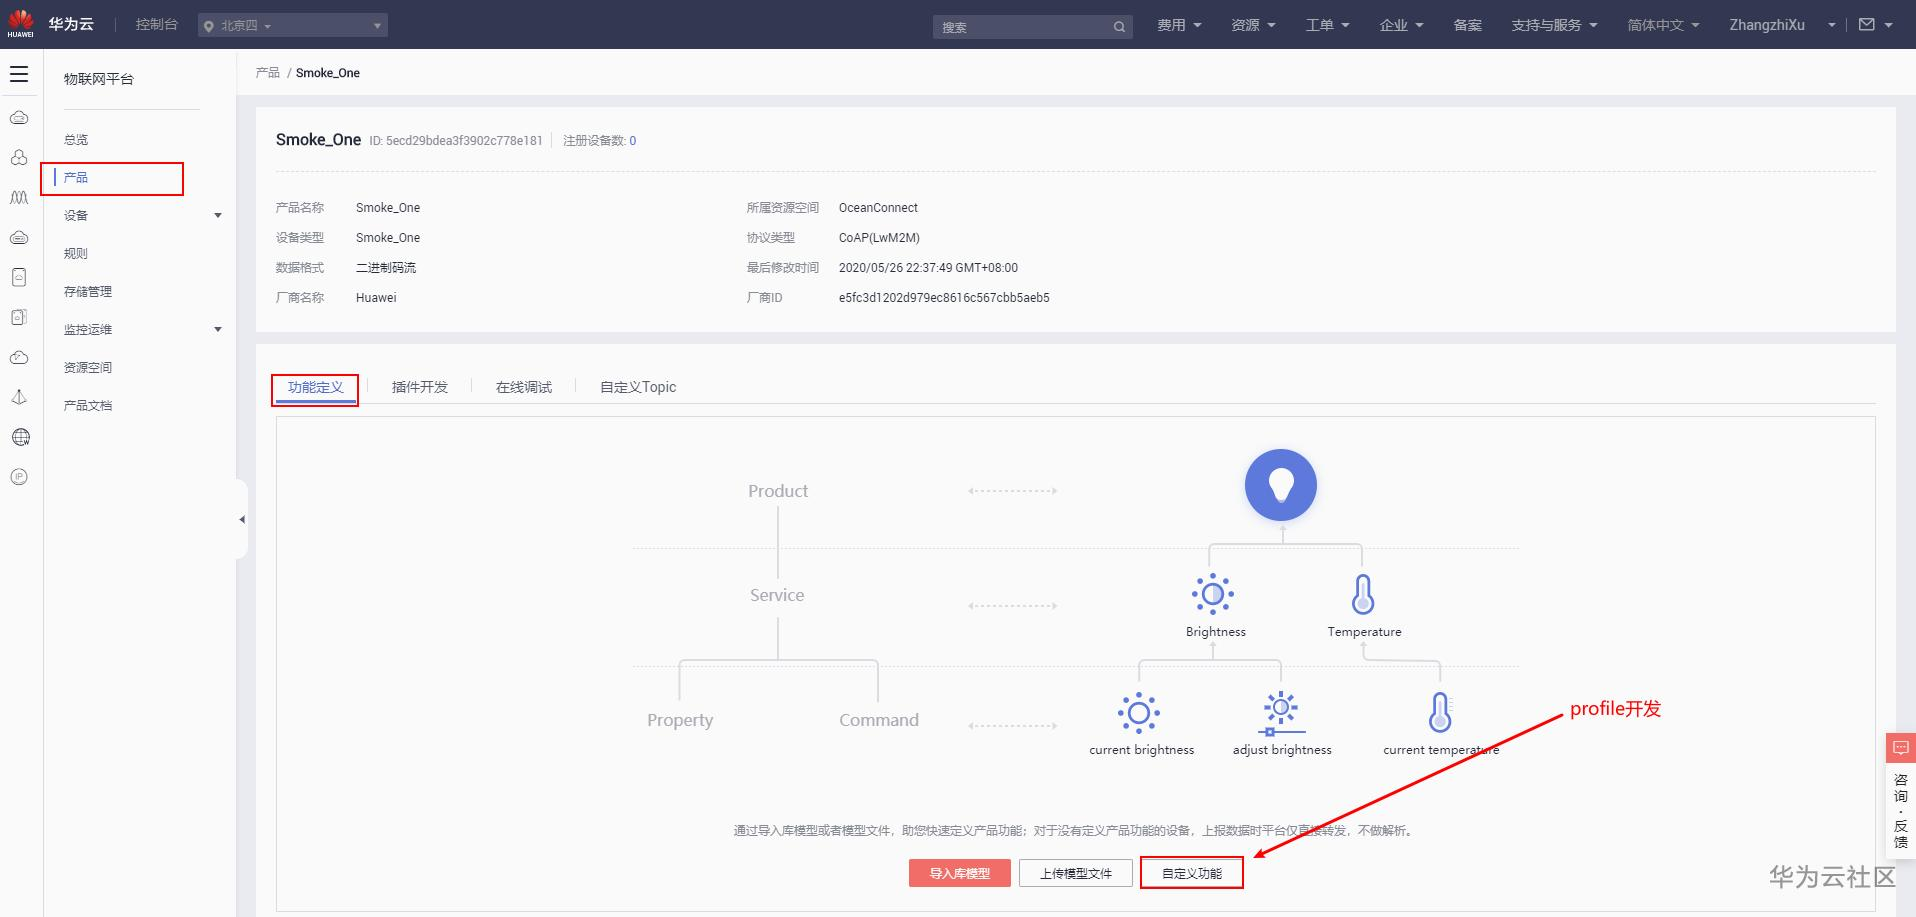The width and height of the screenshot is (1916, 917).
Task: Click the Temperature thermometer icon
Action: (1363, 594)
